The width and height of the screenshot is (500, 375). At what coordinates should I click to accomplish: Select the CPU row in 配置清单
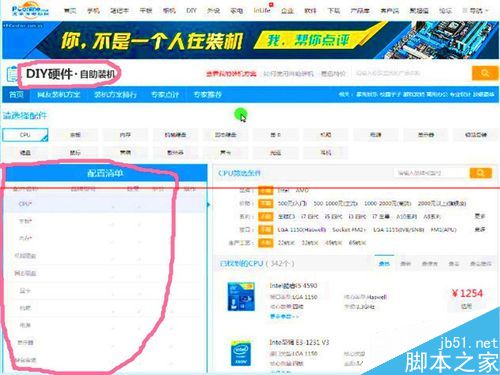(105, 204)
